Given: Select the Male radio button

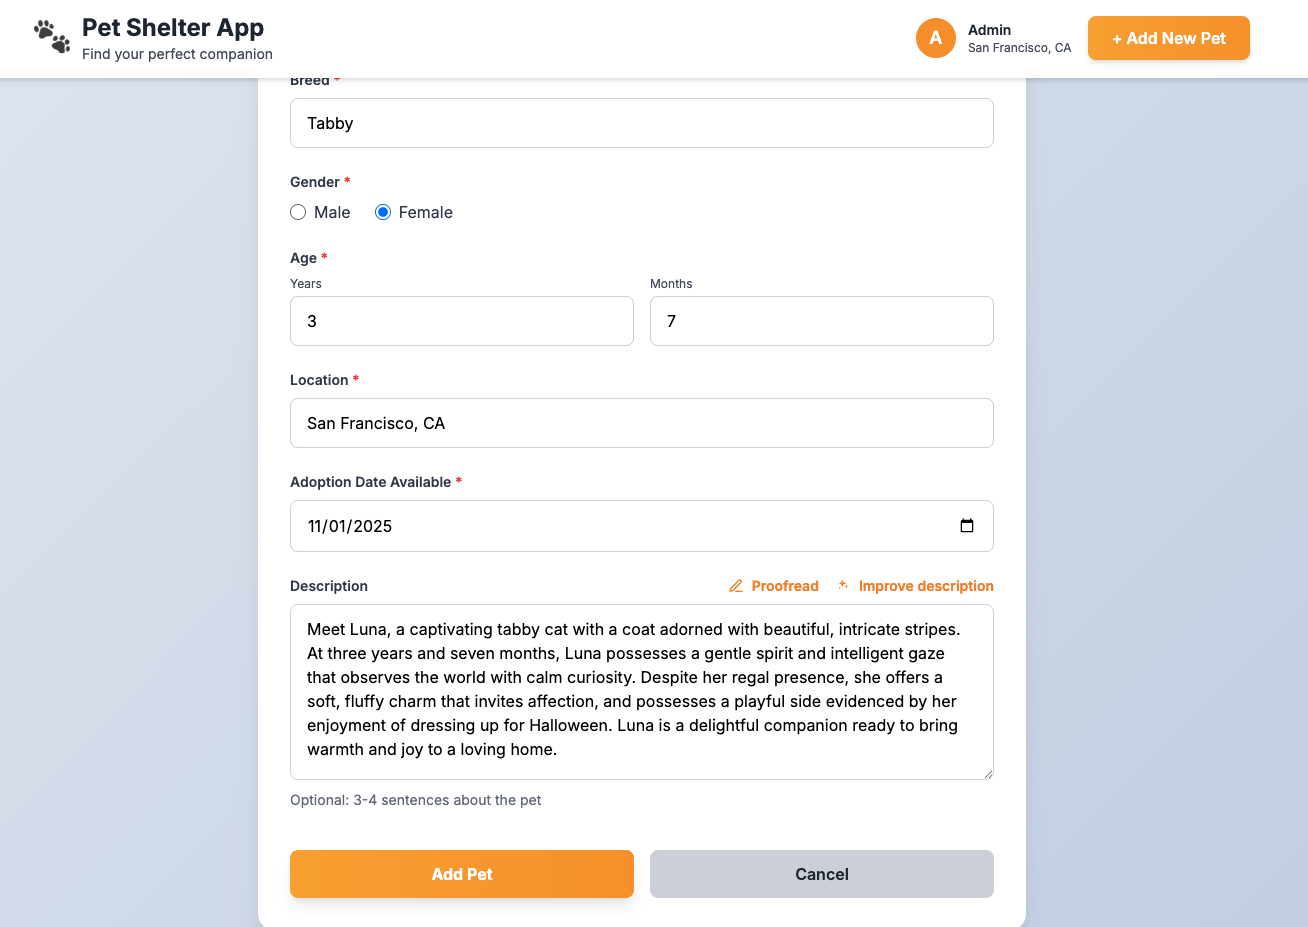Looking at the screenshot, I should tap(298, 212).
